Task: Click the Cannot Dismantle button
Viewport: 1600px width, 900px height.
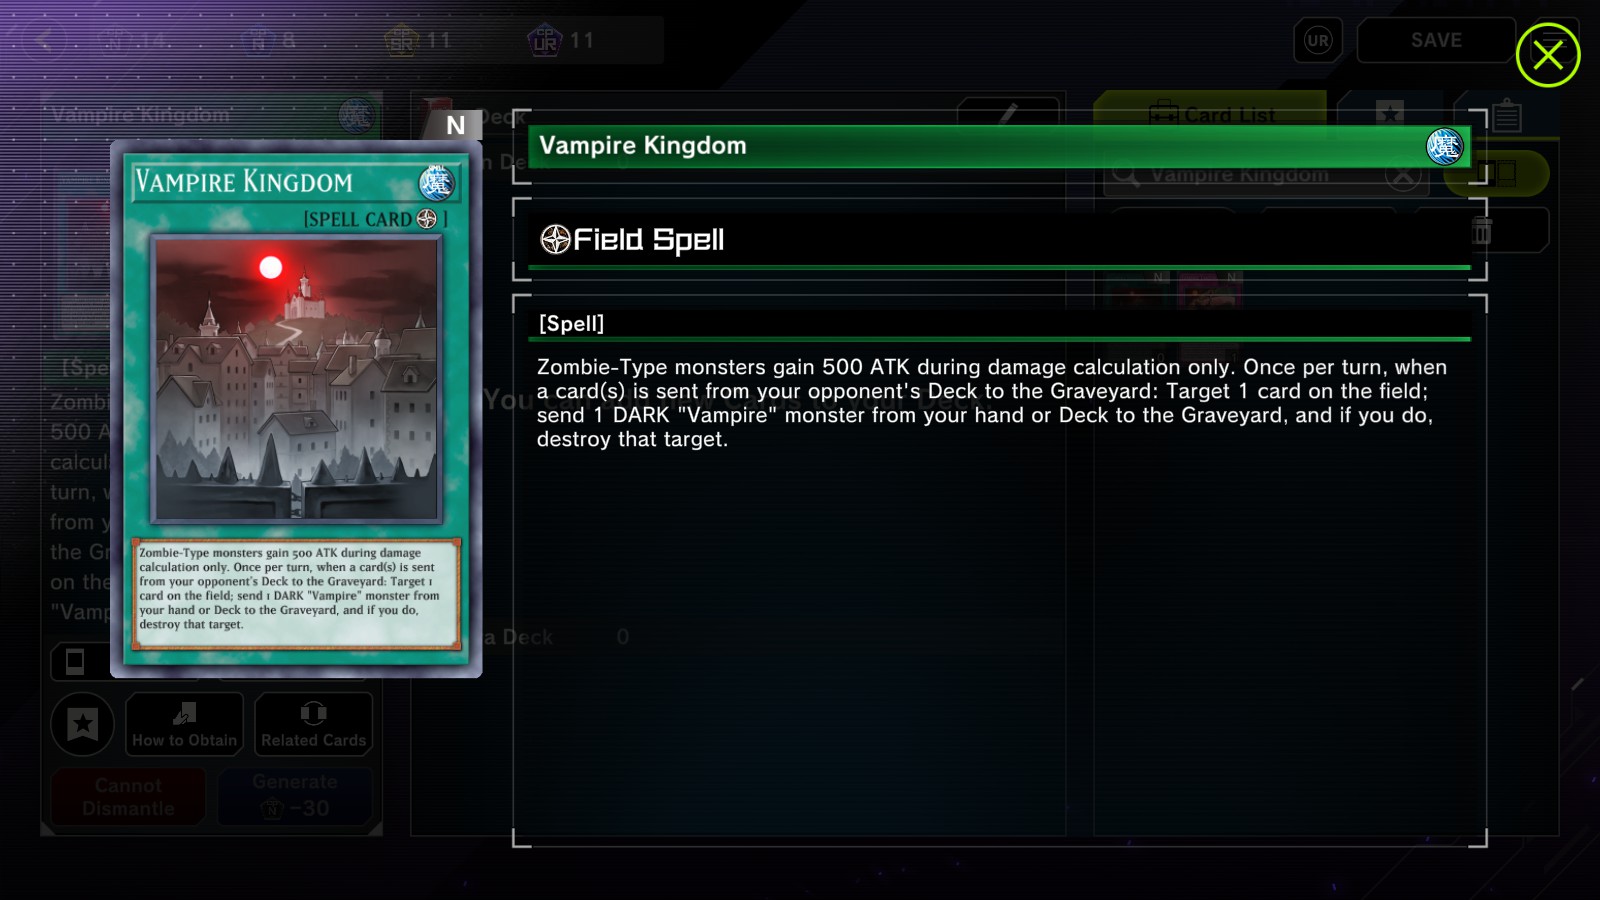Action: (128, 796)
